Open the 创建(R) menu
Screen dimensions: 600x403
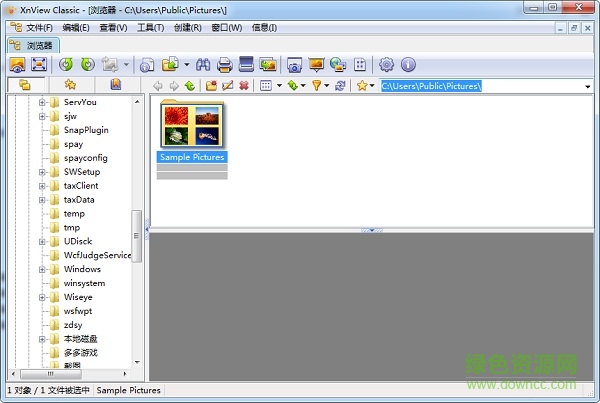[188, 28]
